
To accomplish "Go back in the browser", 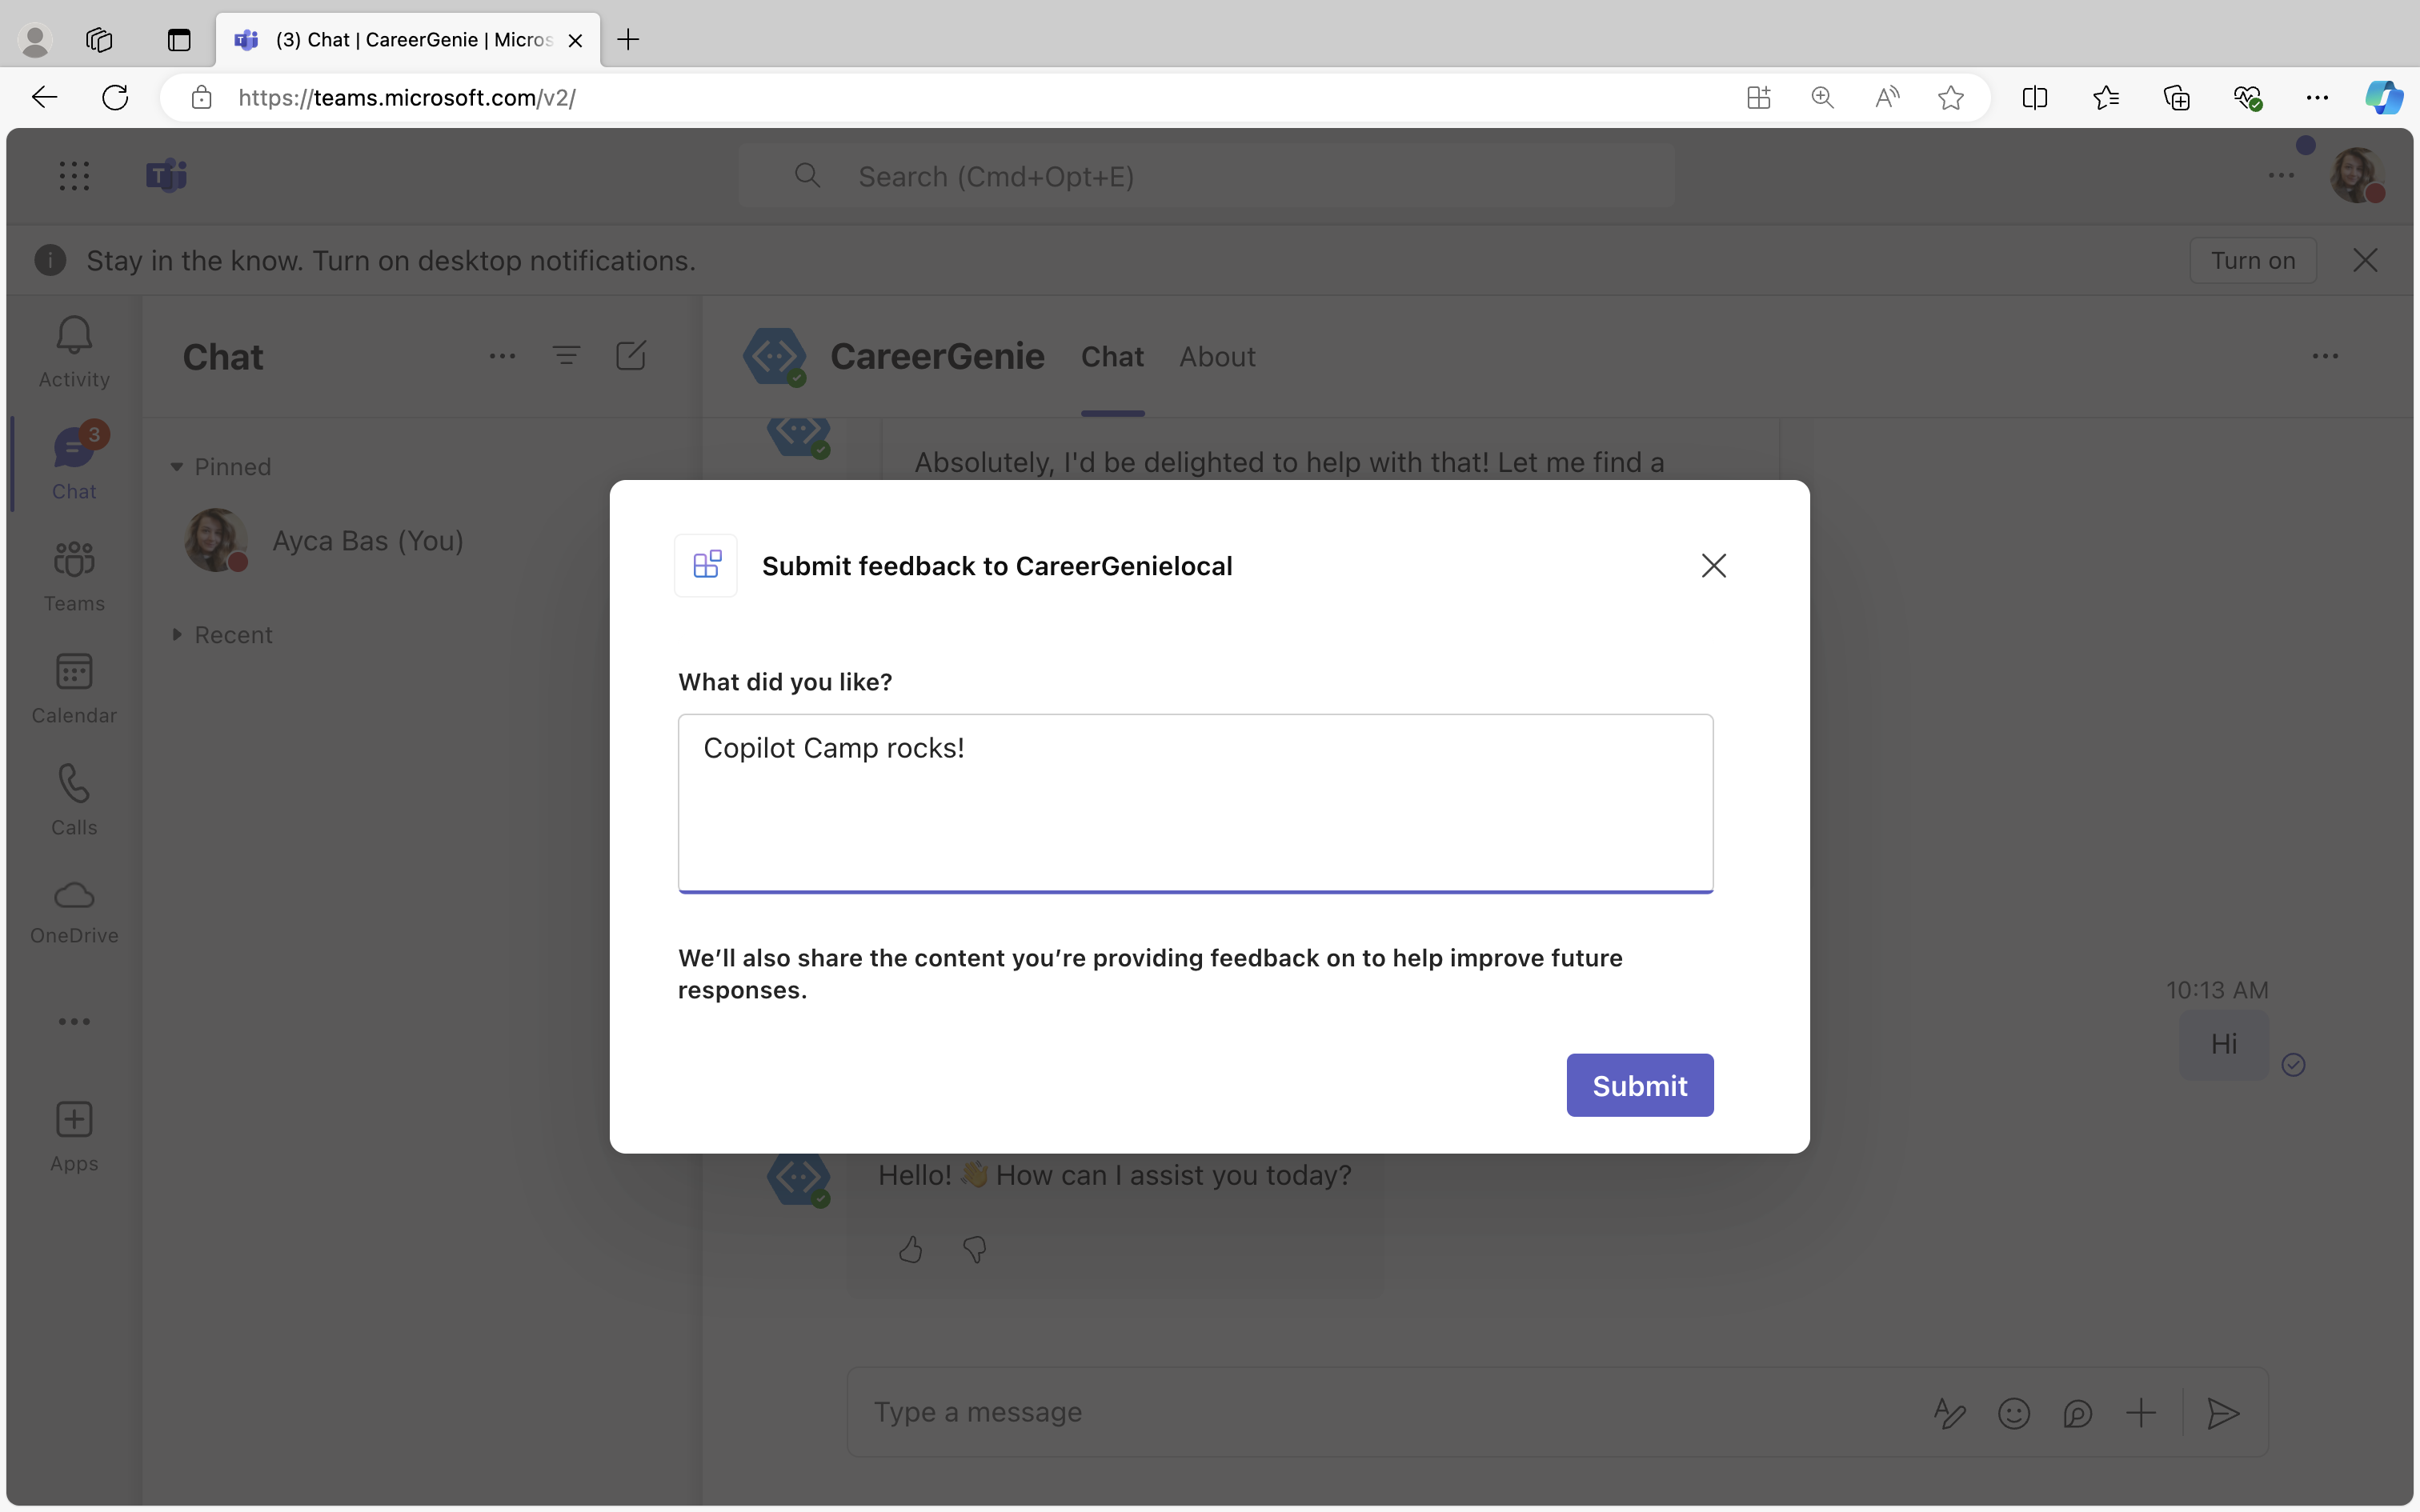I will pos(44,97).
